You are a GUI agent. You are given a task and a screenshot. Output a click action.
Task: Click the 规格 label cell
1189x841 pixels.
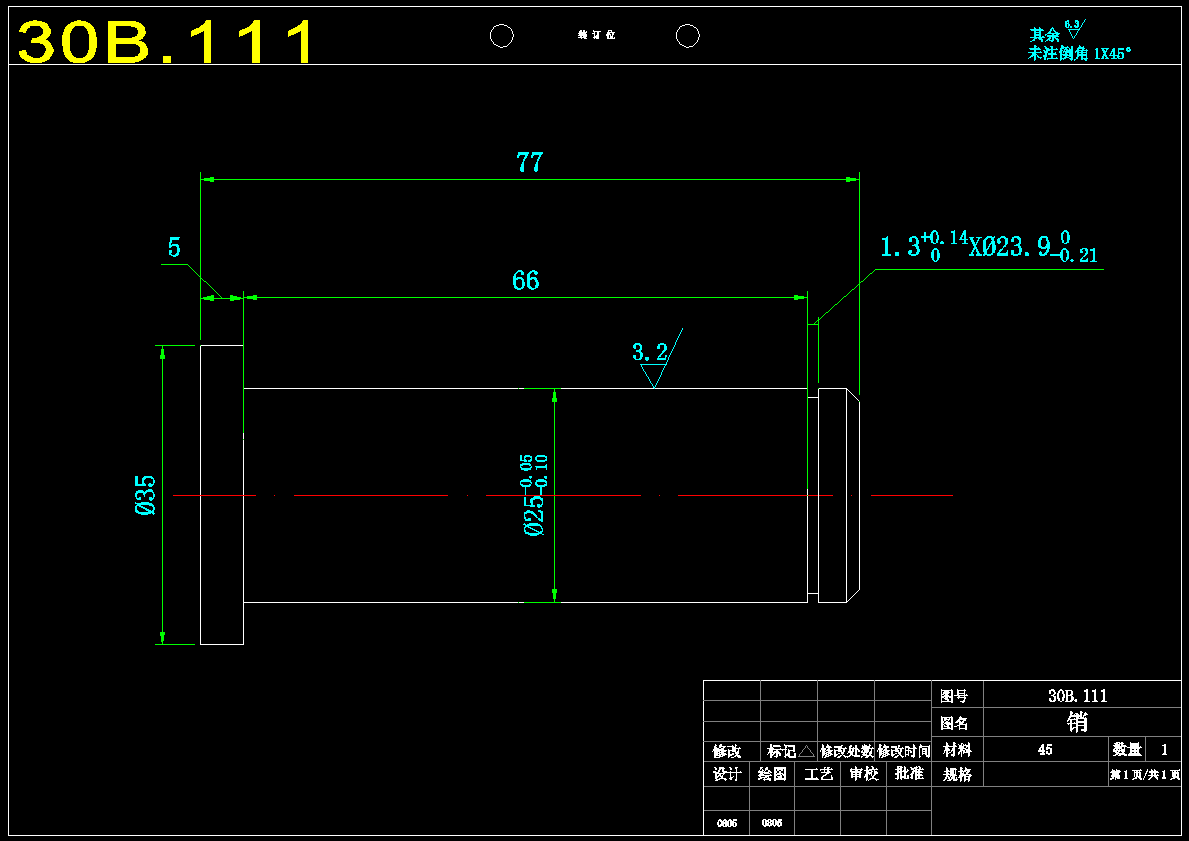tap(957, 775)
